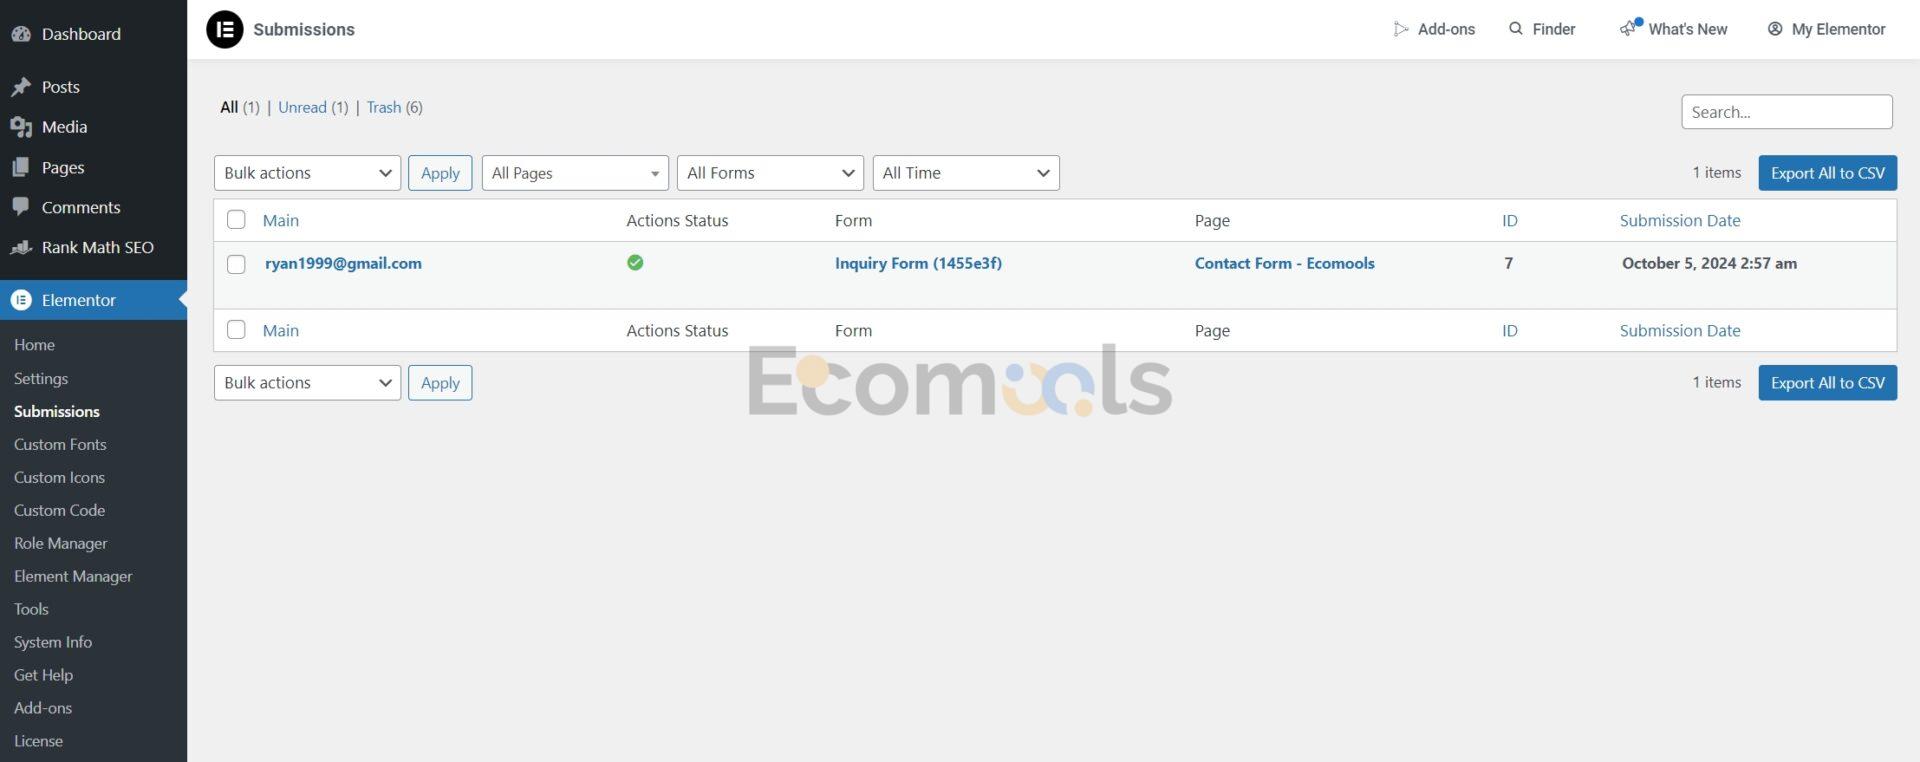Tick the select-all checkbox in table footer
1920x762 pixels.
[x=236, y=330]
